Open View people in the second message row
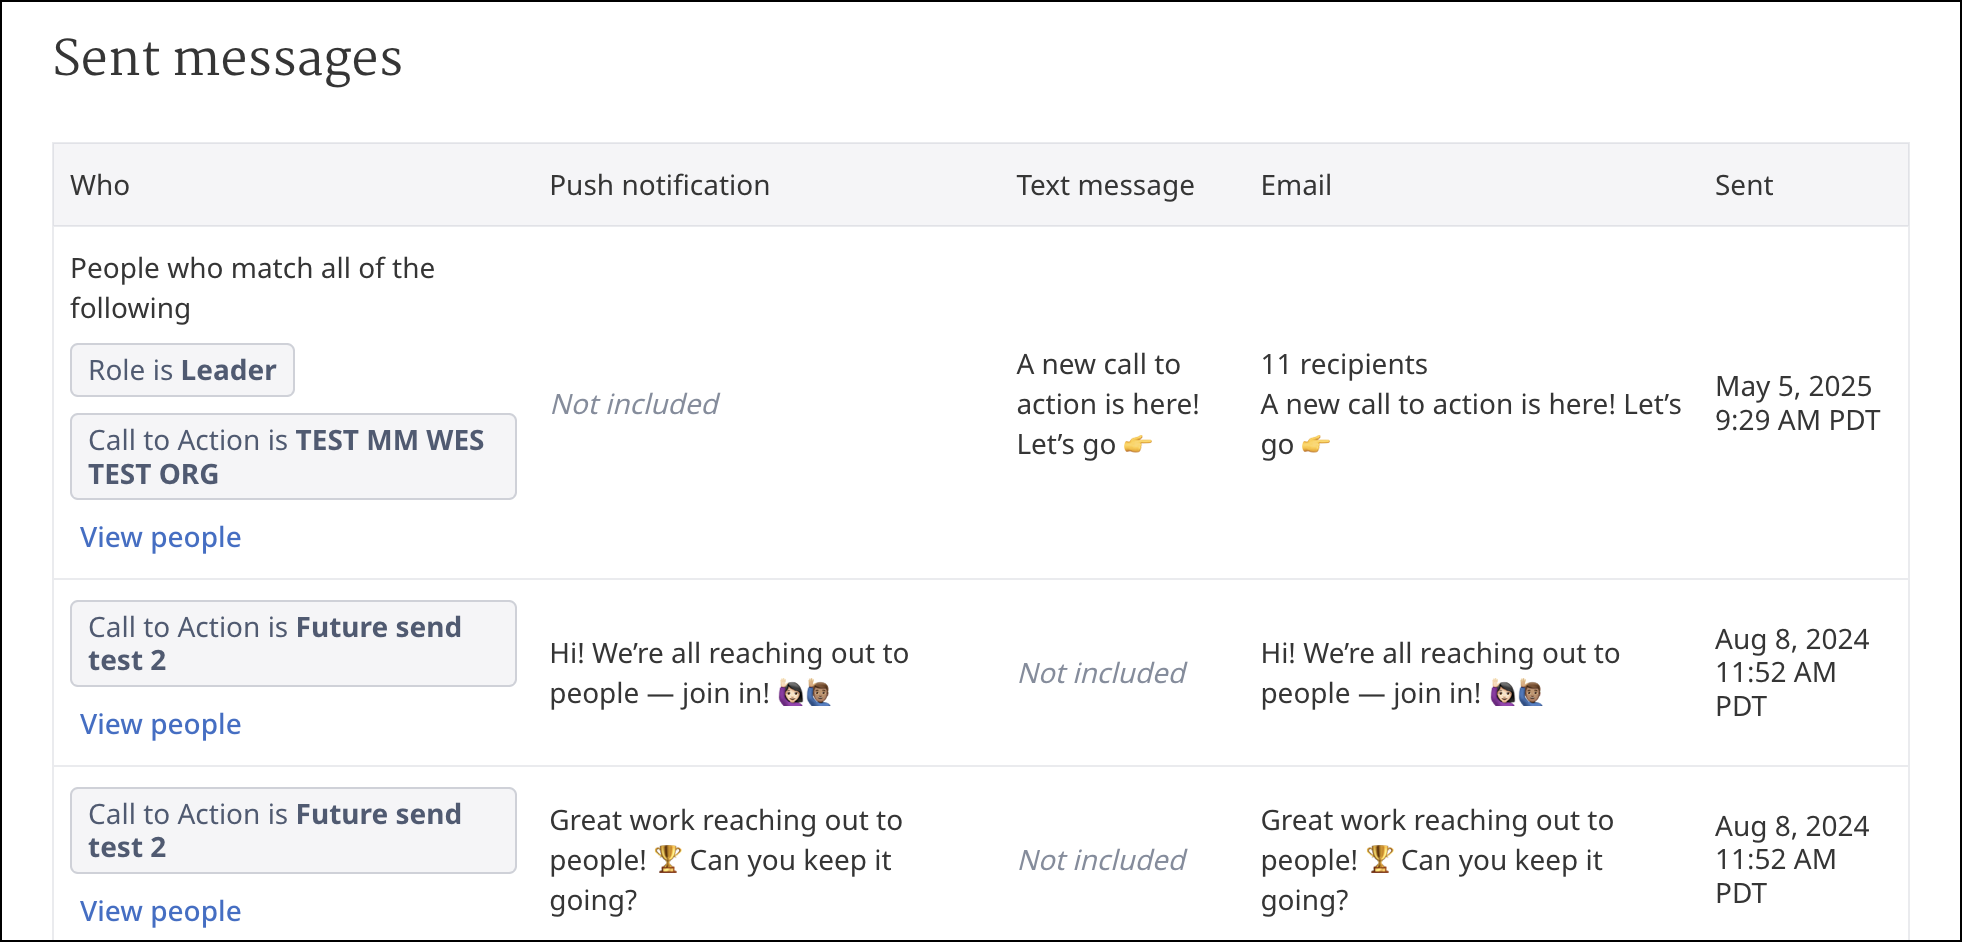Viewport: 1962px width, 942px height. tap(160, 724)
